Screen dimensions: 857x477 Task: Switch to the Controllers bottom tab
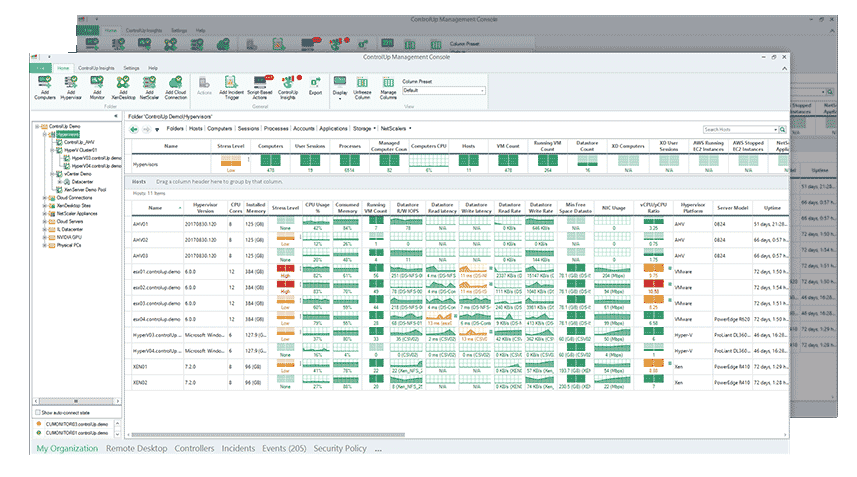(194, 448)
